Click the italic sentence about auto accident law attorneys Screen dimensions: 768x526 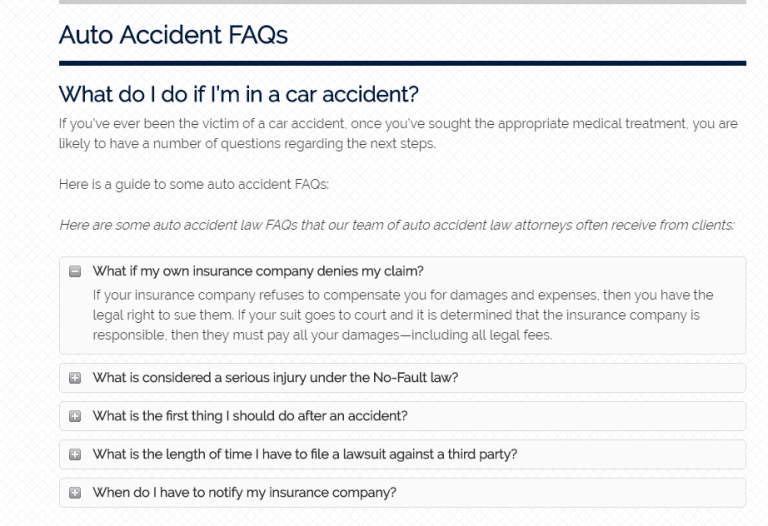(x=397, y=226)
